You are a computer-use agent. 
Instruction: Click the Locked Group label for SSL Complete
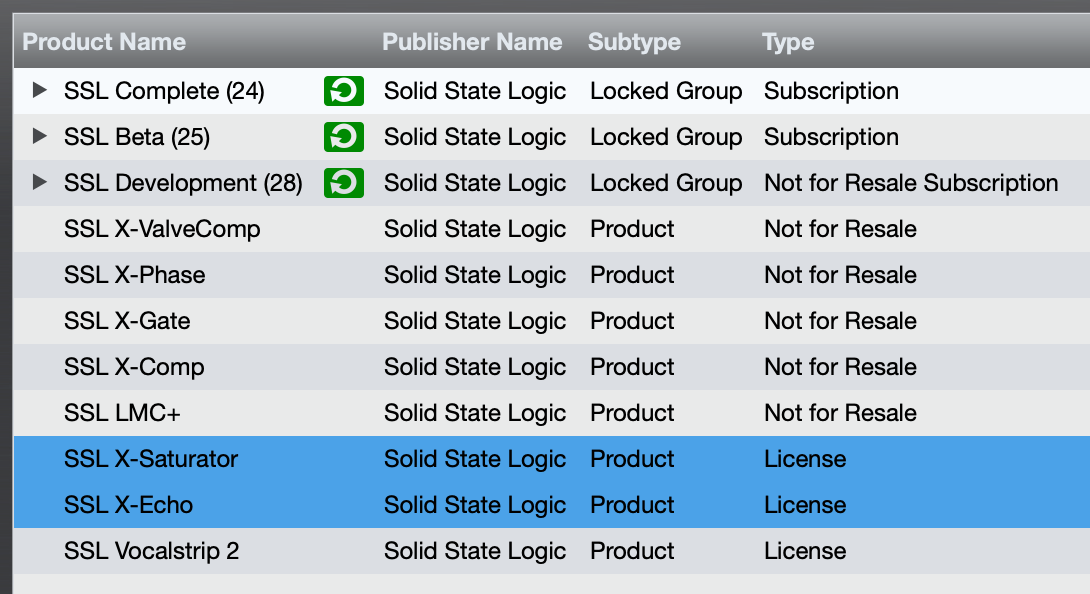666,91
